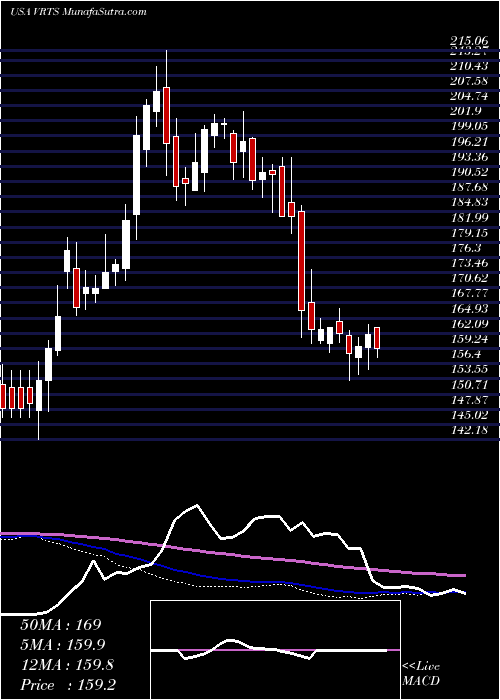Select the 150.71 price level
Viewport: 500px width, 700px height.
tap(469, 385)
